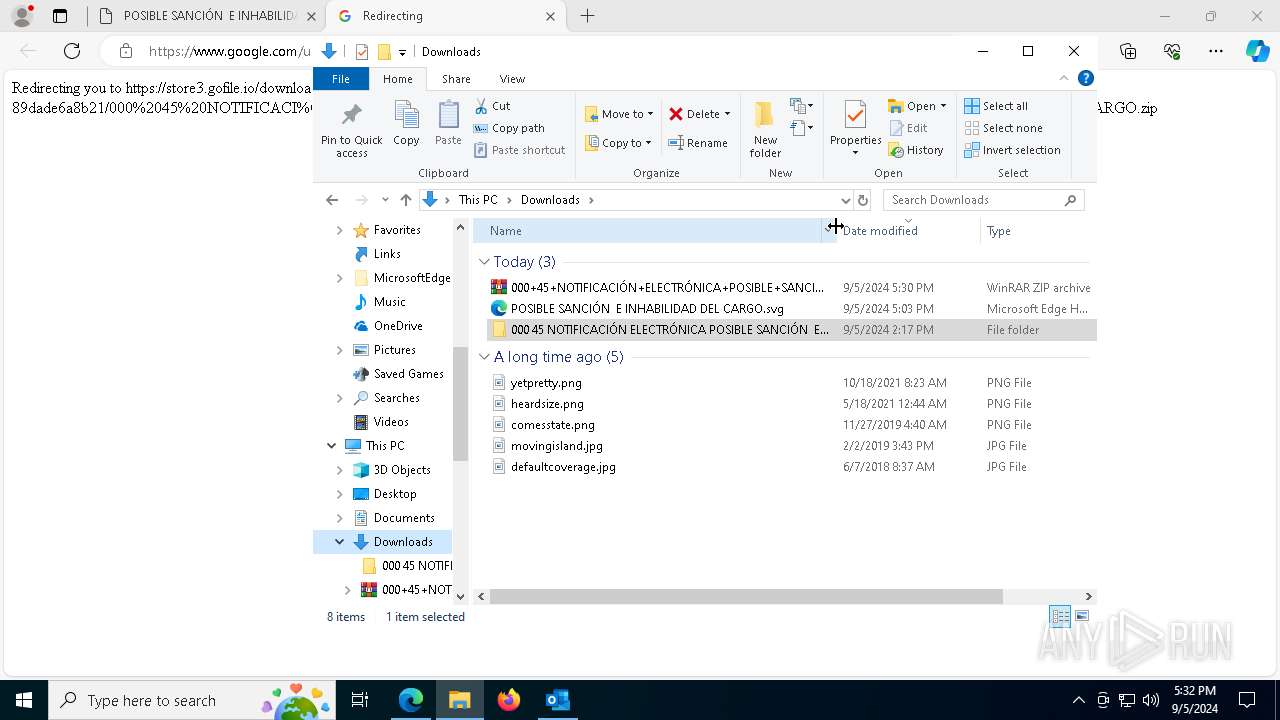Viewport: 1280px width, 720px height.
Task: Switch to Large icons view icon
Action: (1082, 617)
